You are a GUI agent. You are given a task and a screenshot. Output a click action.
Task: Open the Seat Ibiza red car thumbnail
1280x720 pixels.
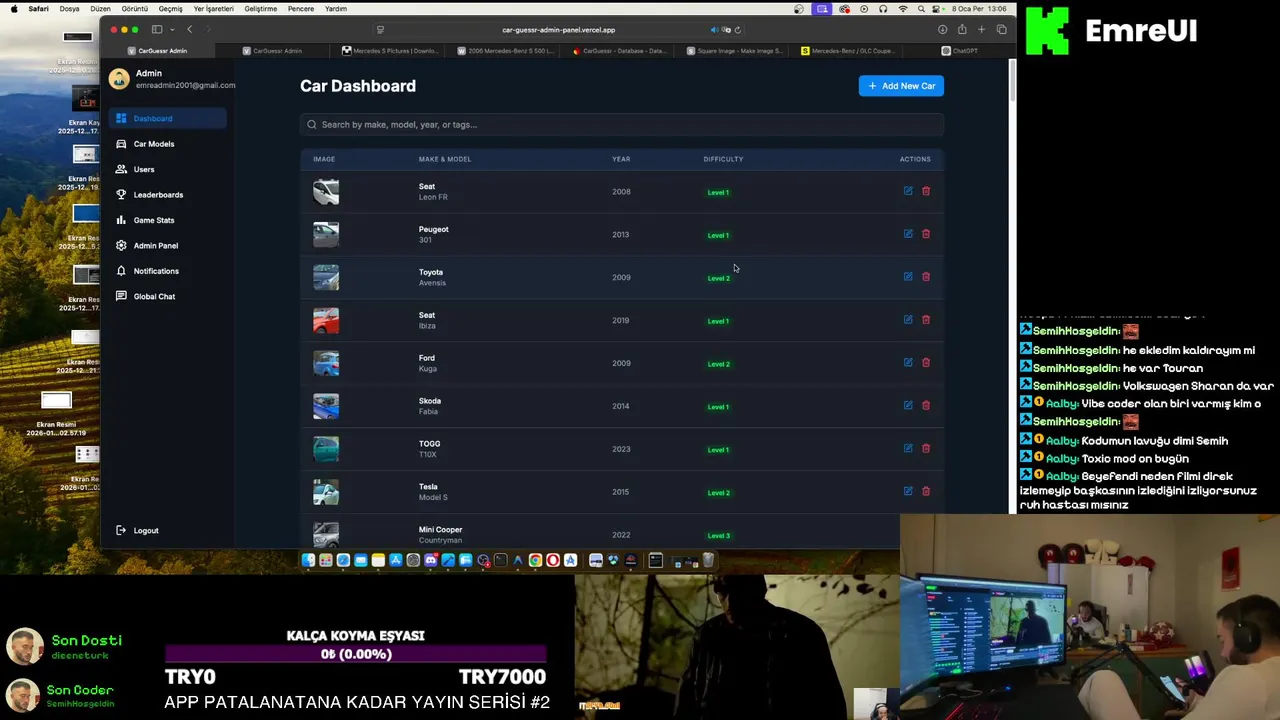tap(326, 320)
